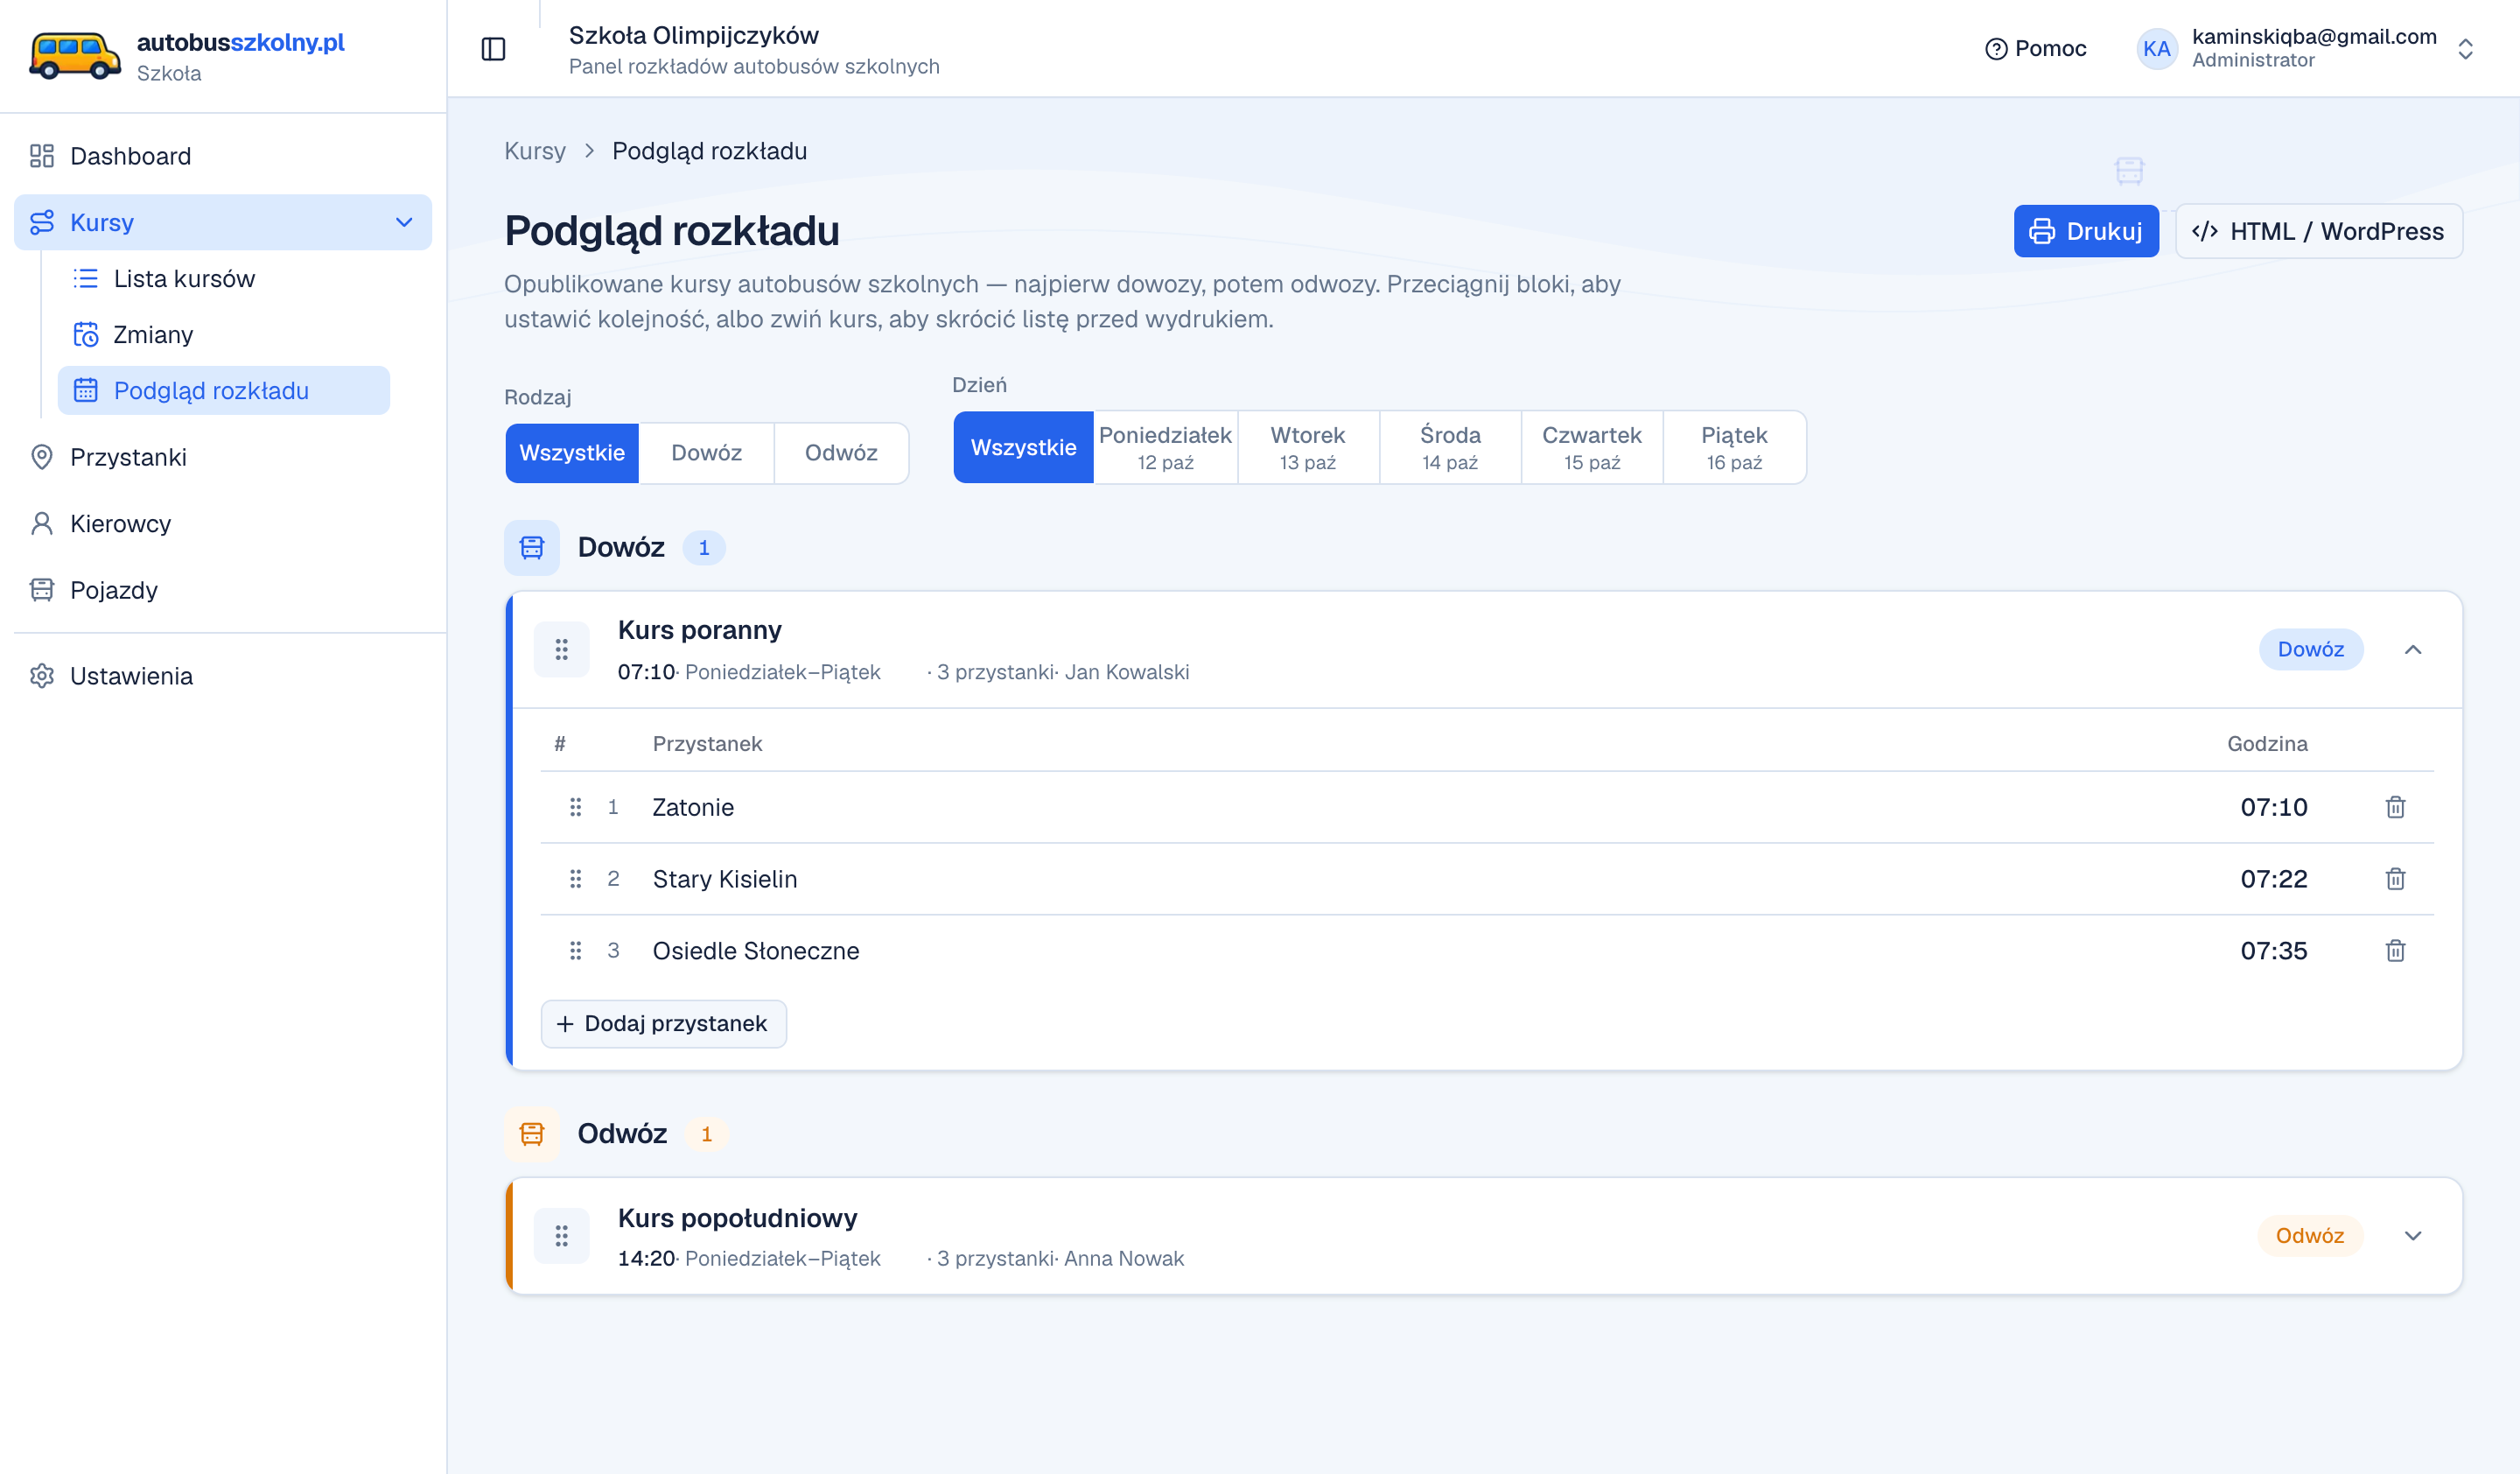Select Poniedziałek 12 paź
Viewport: 2520px width, 1474px height.
[1165, 447]
